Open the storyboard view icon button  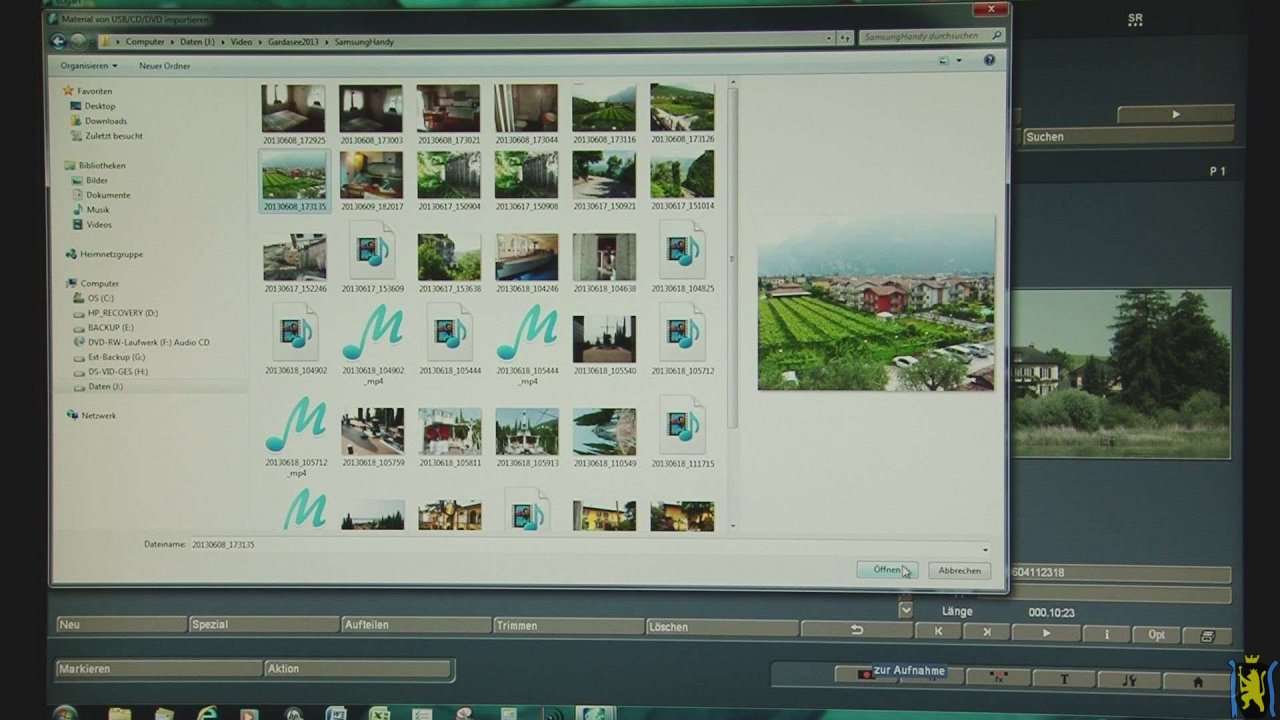pyautogui.click(x=1207, y=635)
